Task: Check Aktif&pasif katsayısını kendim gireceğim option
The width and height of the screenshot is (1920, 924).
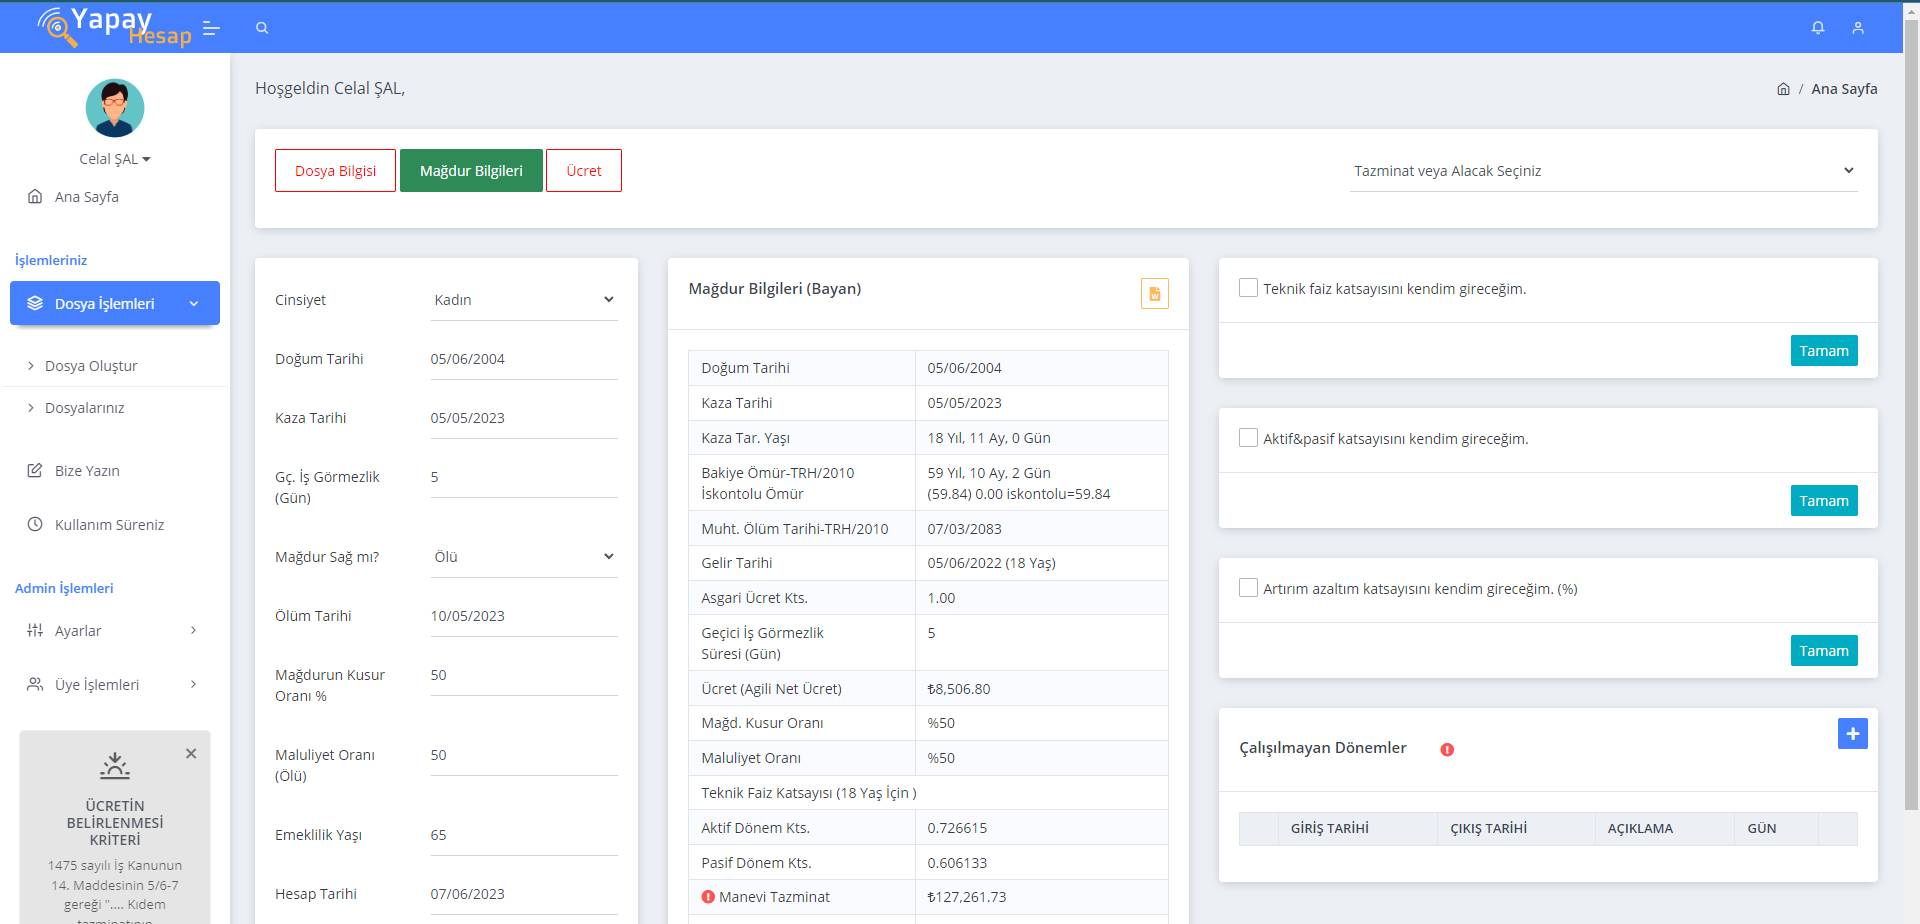Action: (x=1248, y=438)
